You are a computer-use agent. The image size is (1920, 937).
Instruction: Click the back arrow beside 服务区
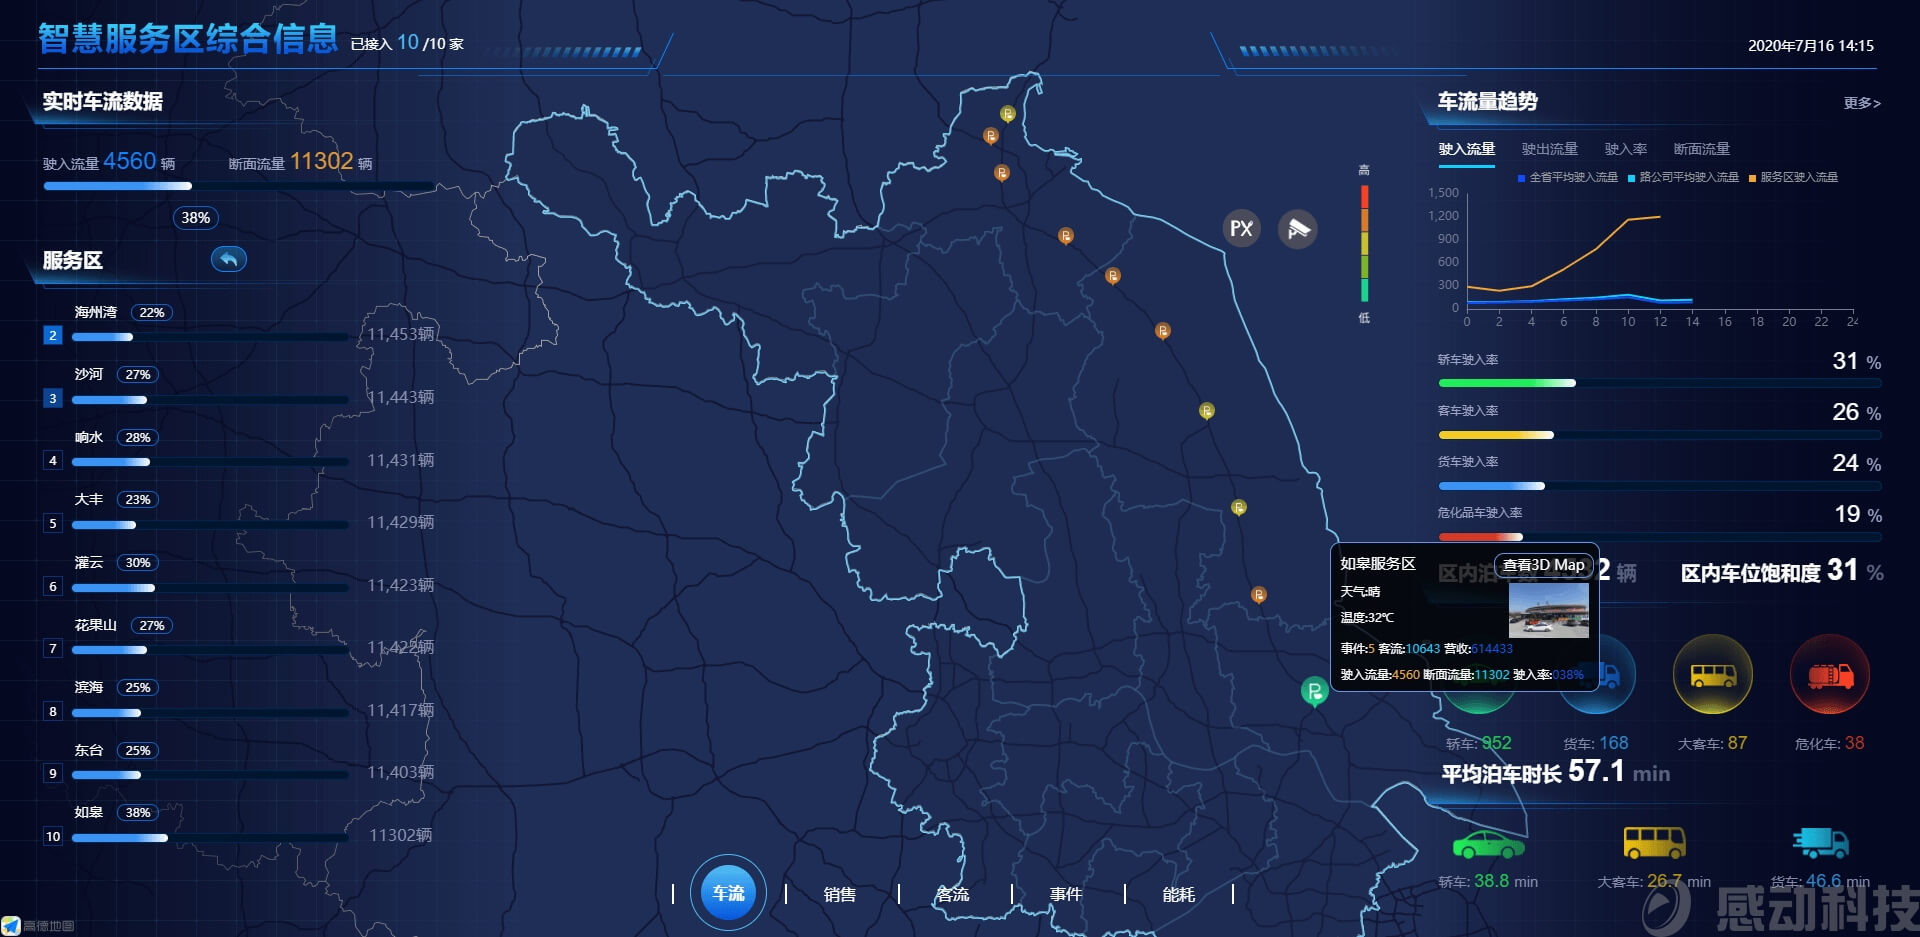tap(229, 260)
